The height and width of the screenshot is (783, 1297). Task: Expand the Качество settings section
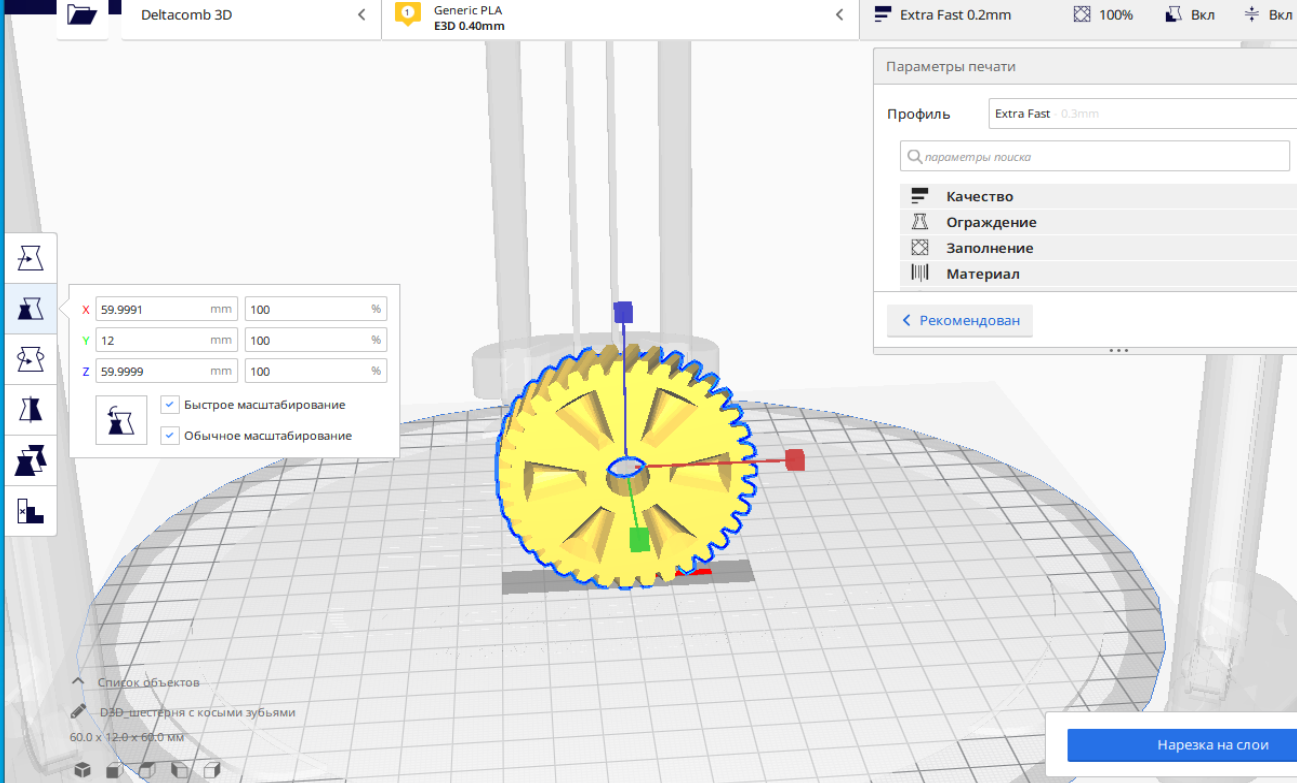click(1098, 196)
